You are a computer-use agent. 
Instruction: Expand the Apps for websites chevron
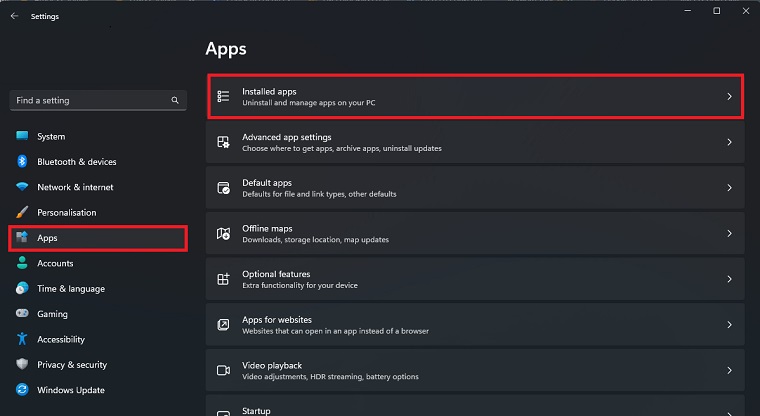(x=729, y=325)
